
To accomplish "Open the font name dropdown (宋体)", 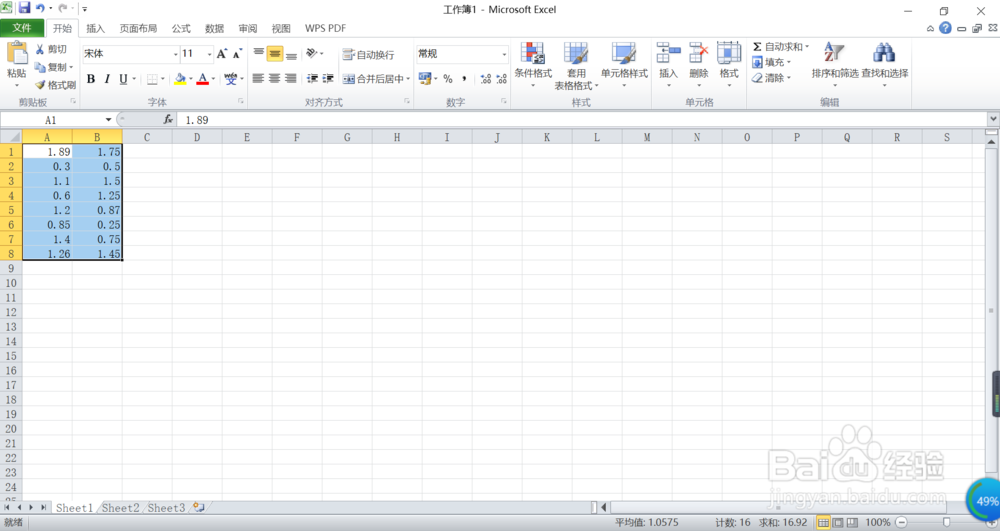I will tap(175, 54).
